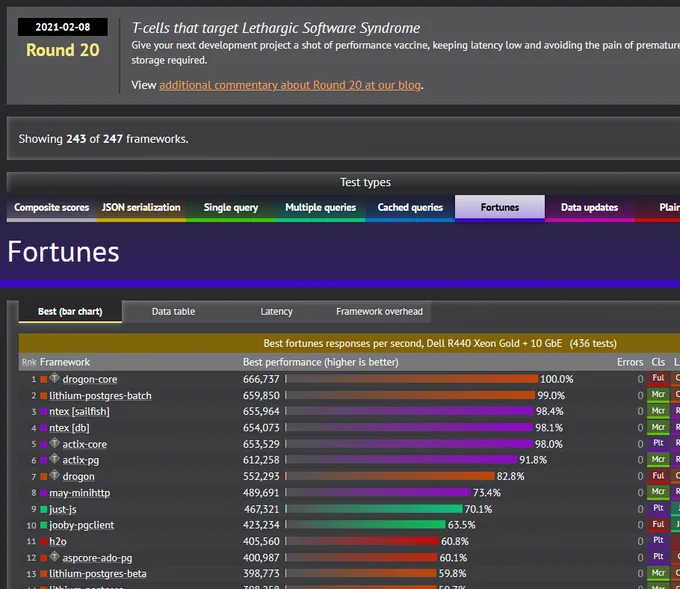Open the Framework overhead tab
The image size is (680, 589).
pos(379,311)
